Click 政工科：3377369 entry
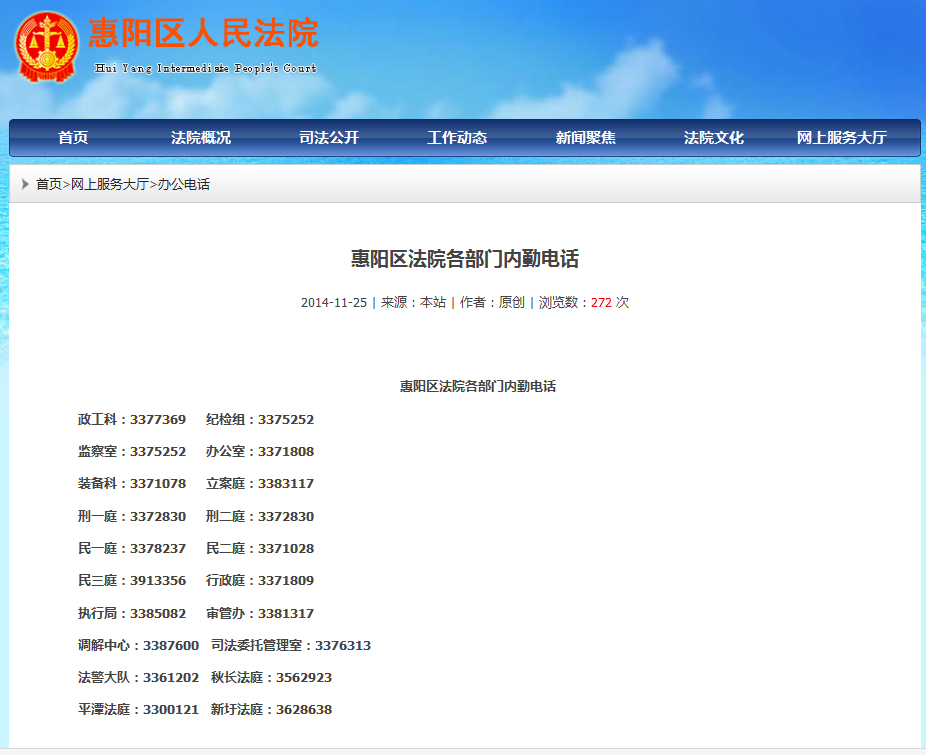This screenshot has width=926, height=755. pyautogui.click(x=132, y=419)
